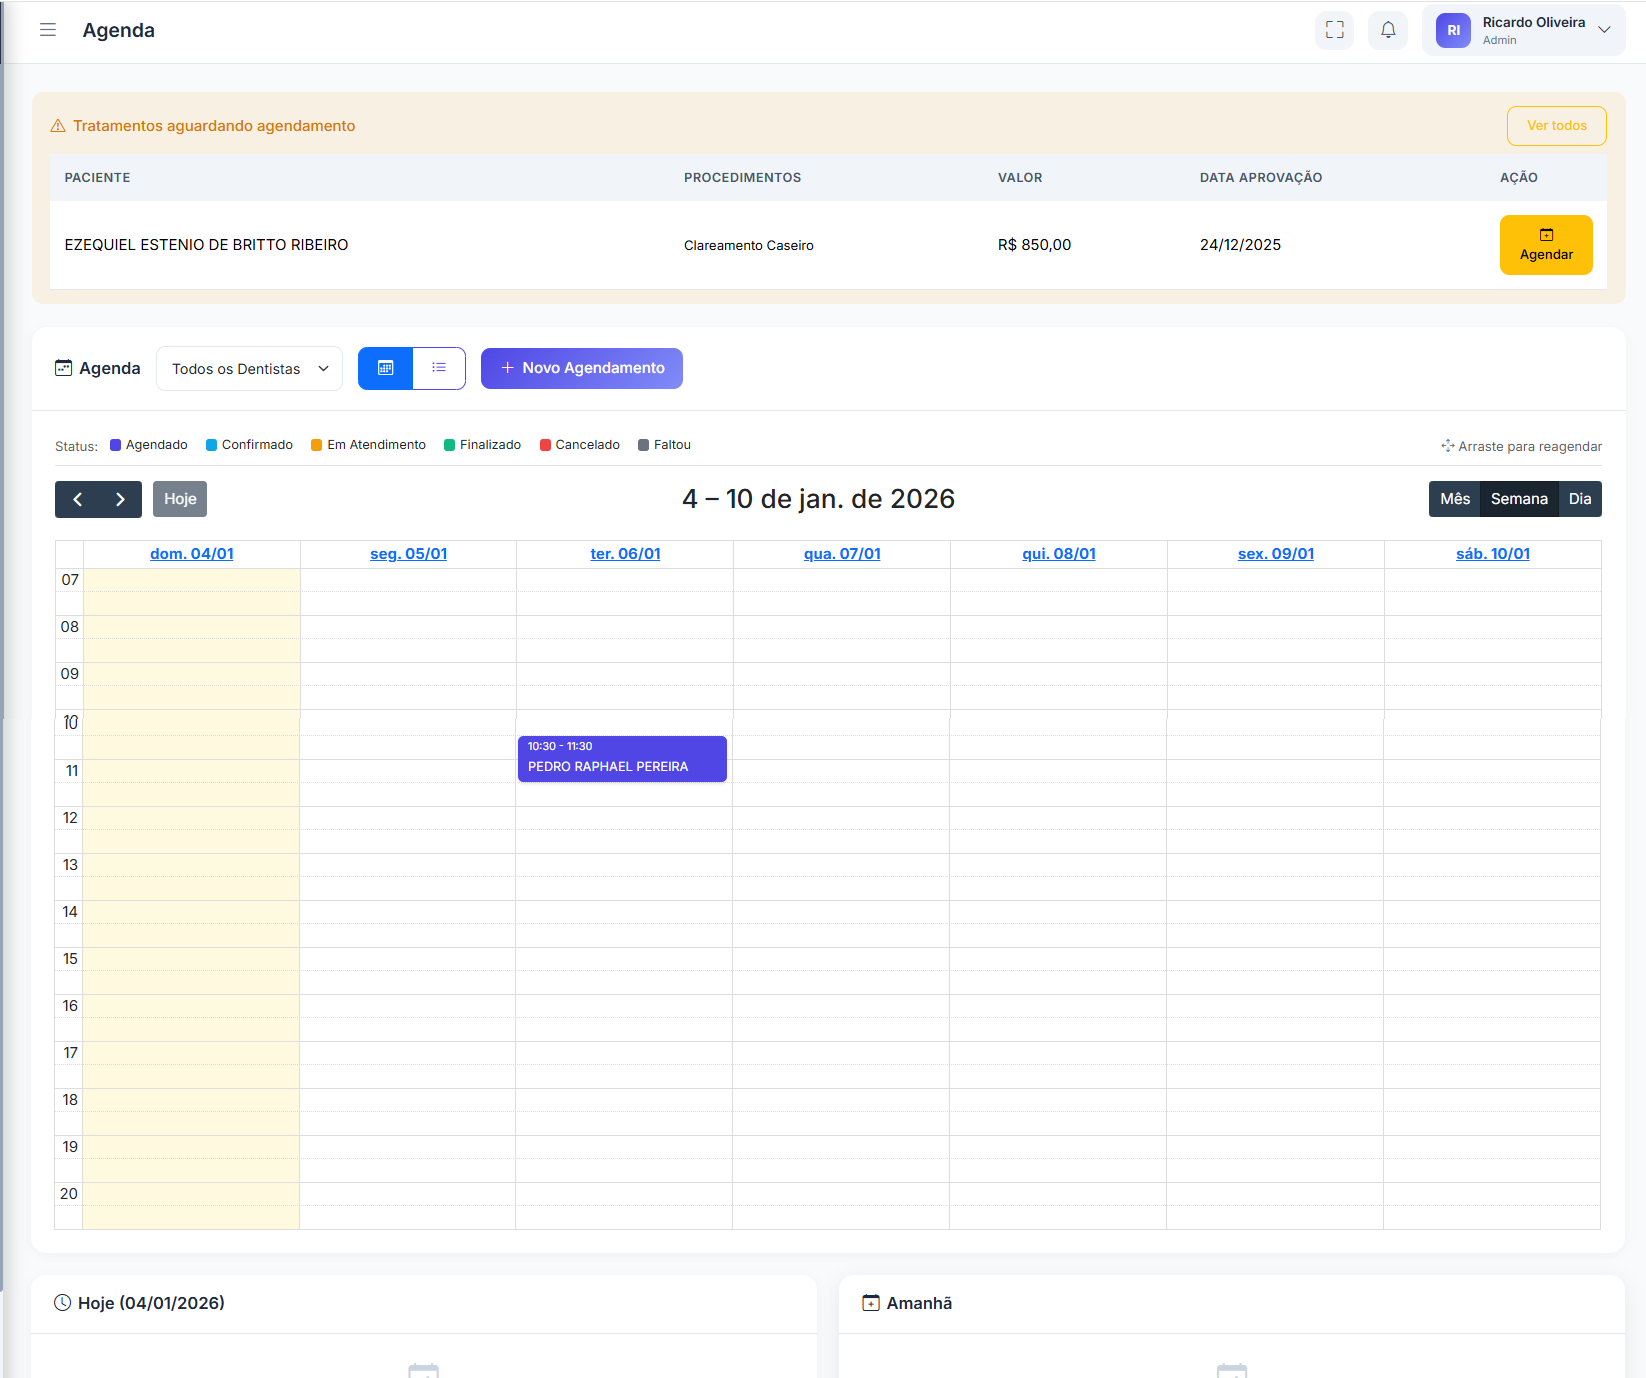Click Agendar for Ezequiel's treatment
1646x1378 pixels.
1546,245
